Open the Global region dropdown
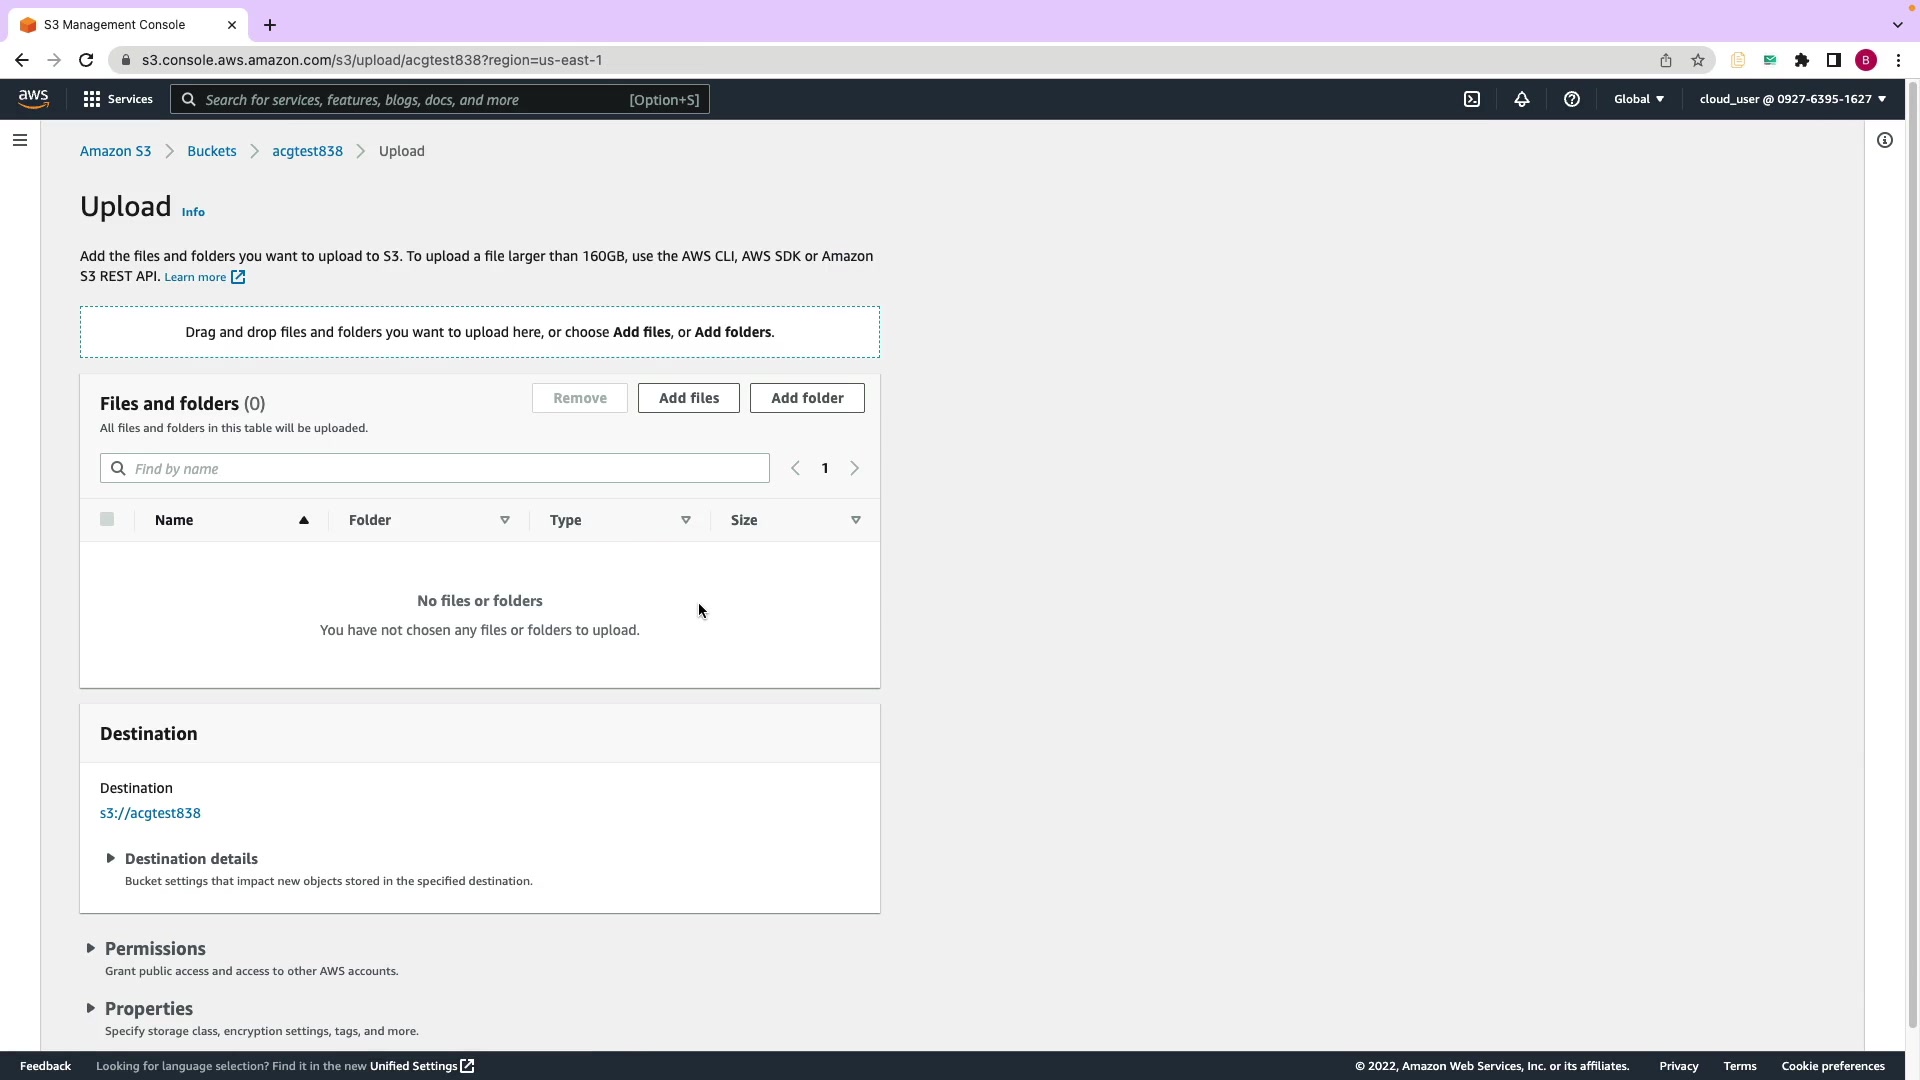The image size is (1920, 1080). pos(1638,99)
